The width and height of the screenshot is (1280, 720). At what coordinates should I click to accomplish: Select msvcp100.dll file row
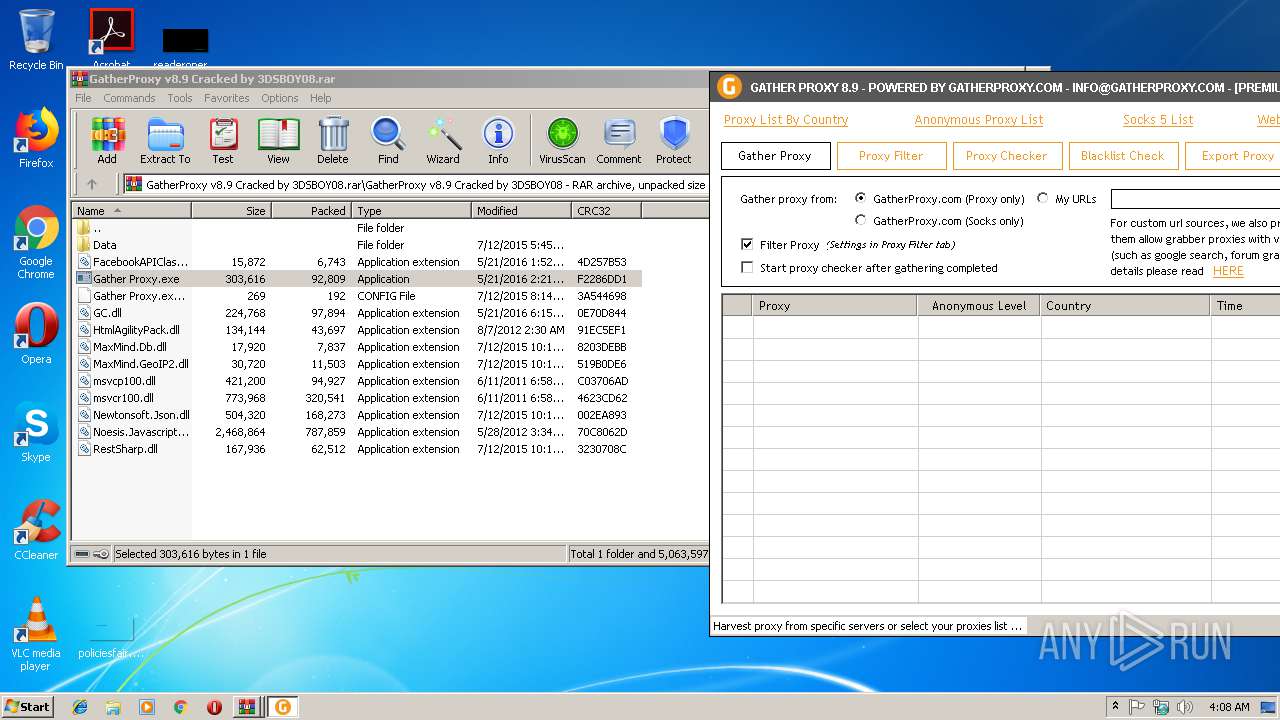point(357,381)
